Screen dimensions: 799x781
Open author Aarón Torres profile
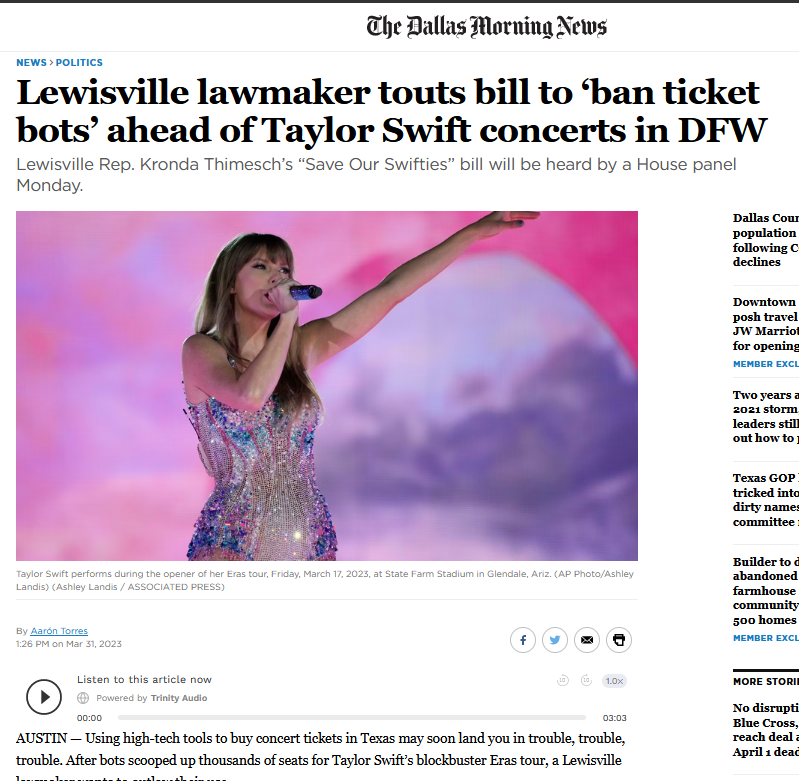click(59, 631)
